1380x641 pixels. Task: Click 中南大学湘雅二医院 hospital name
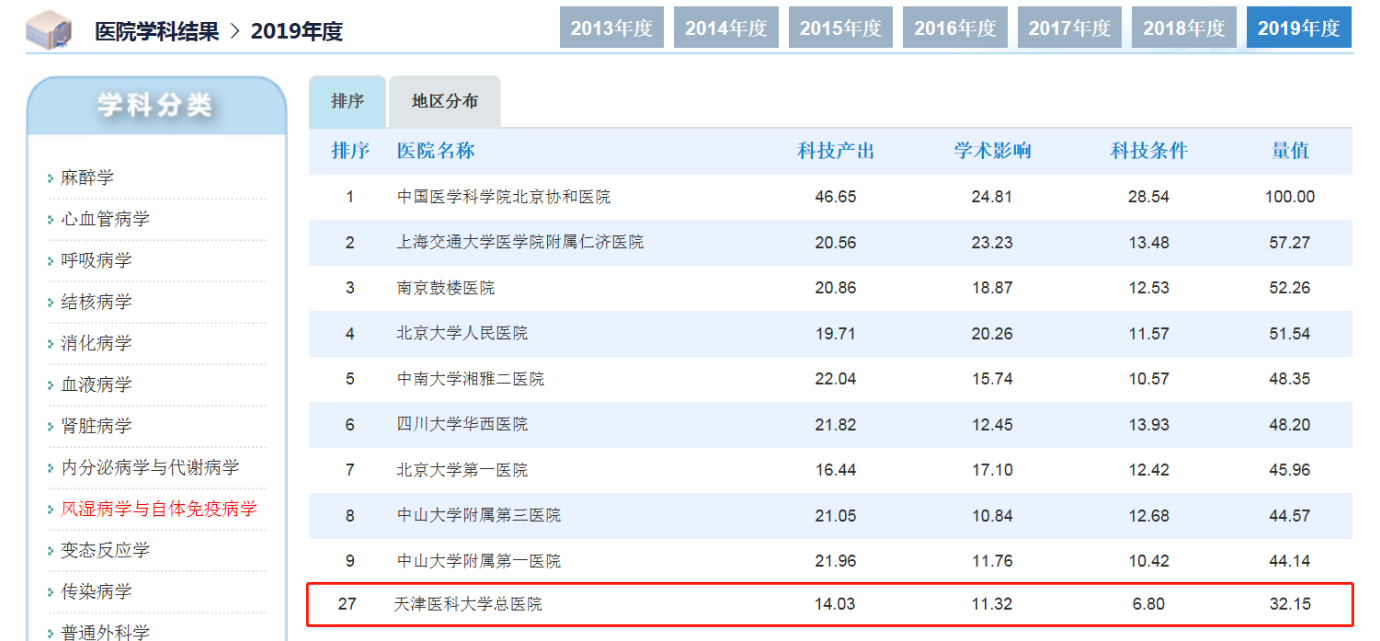point(470,379)
